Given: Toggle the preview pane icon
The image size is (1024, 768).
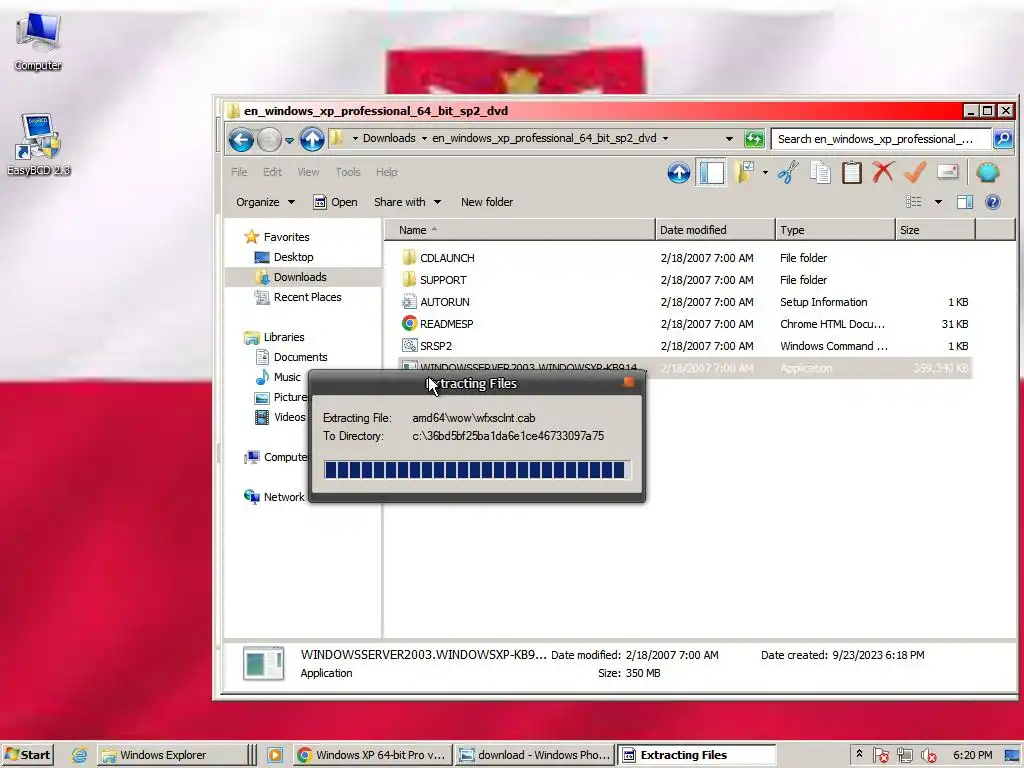Looking at the screenshot, I should [965, 202].
